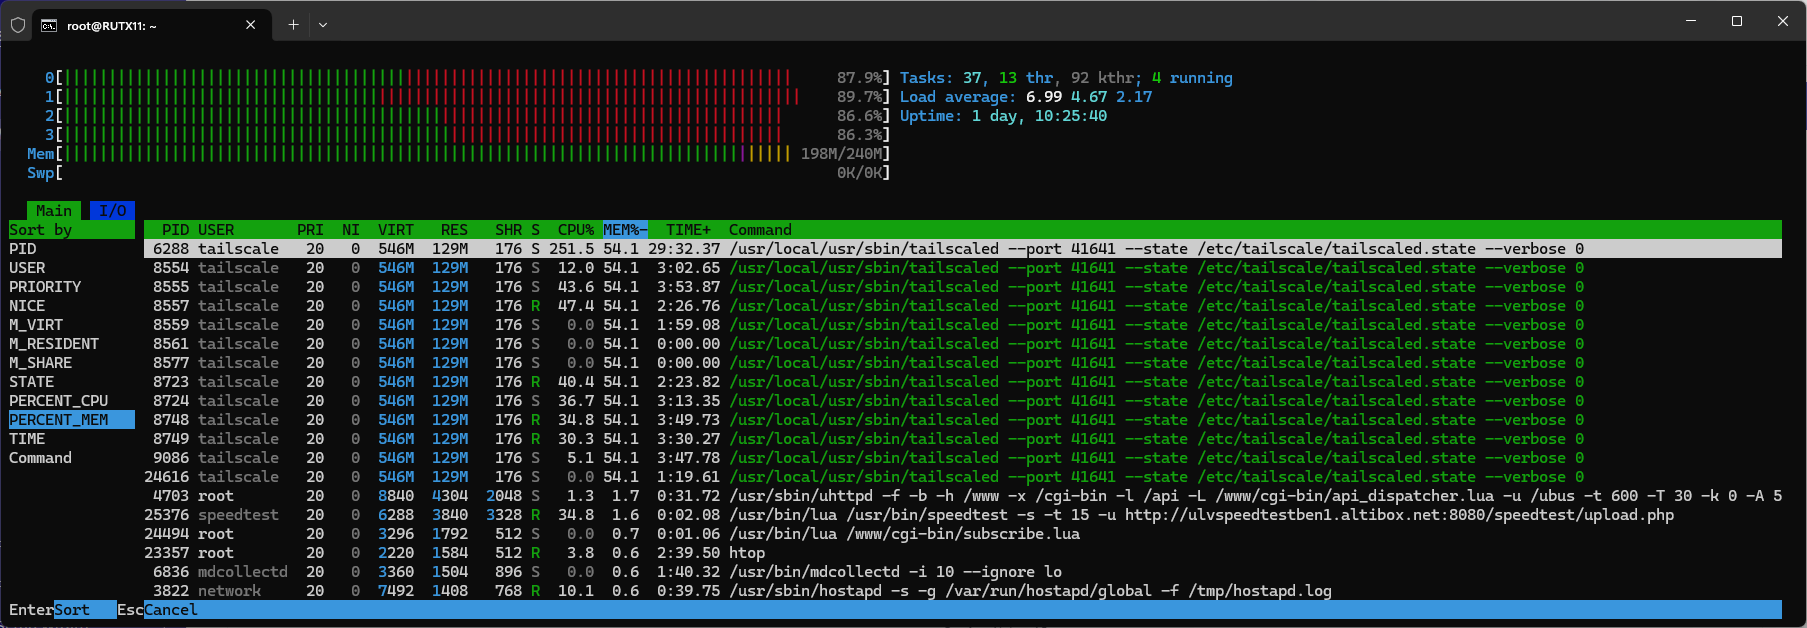The image size is (1807, 628).
Task: Click the shield icon left of terminal tab
Action: [x=18, y=25]
